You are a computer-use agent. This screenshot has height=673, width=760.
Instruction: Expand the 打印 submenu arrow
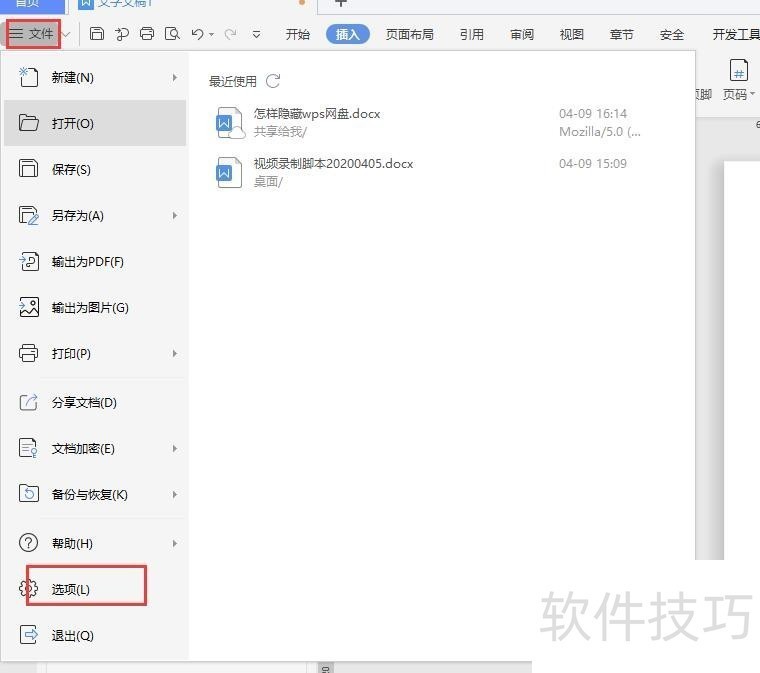point(175,354)
